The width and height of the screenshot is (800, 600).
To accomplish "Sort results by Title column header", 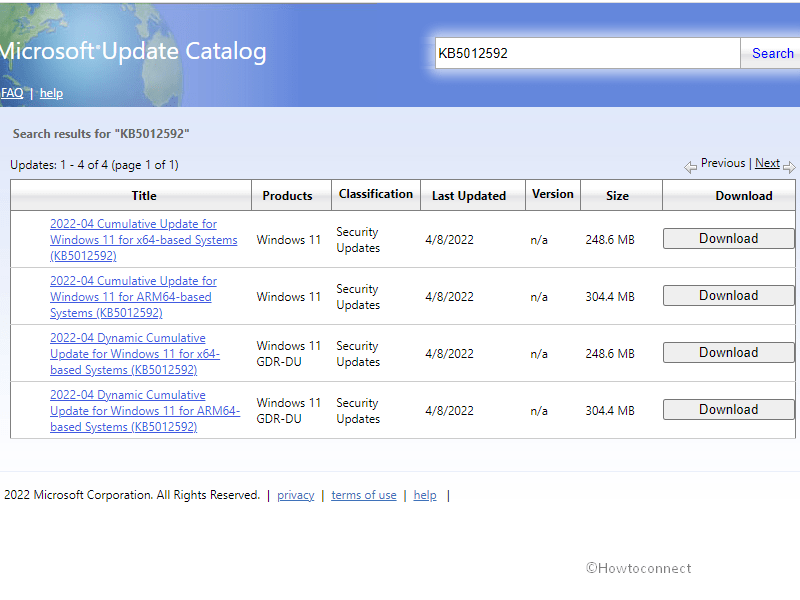I will 144,196.
